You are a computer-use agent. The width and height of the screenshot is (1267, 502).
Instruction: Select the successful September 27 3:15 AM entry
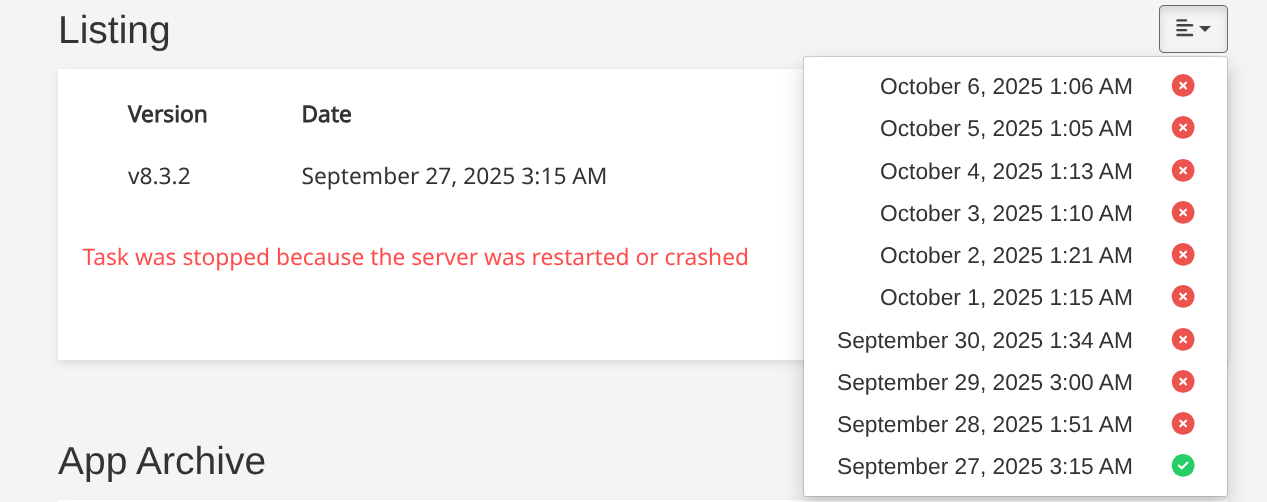pyautogui.click(x=984, y=467)
